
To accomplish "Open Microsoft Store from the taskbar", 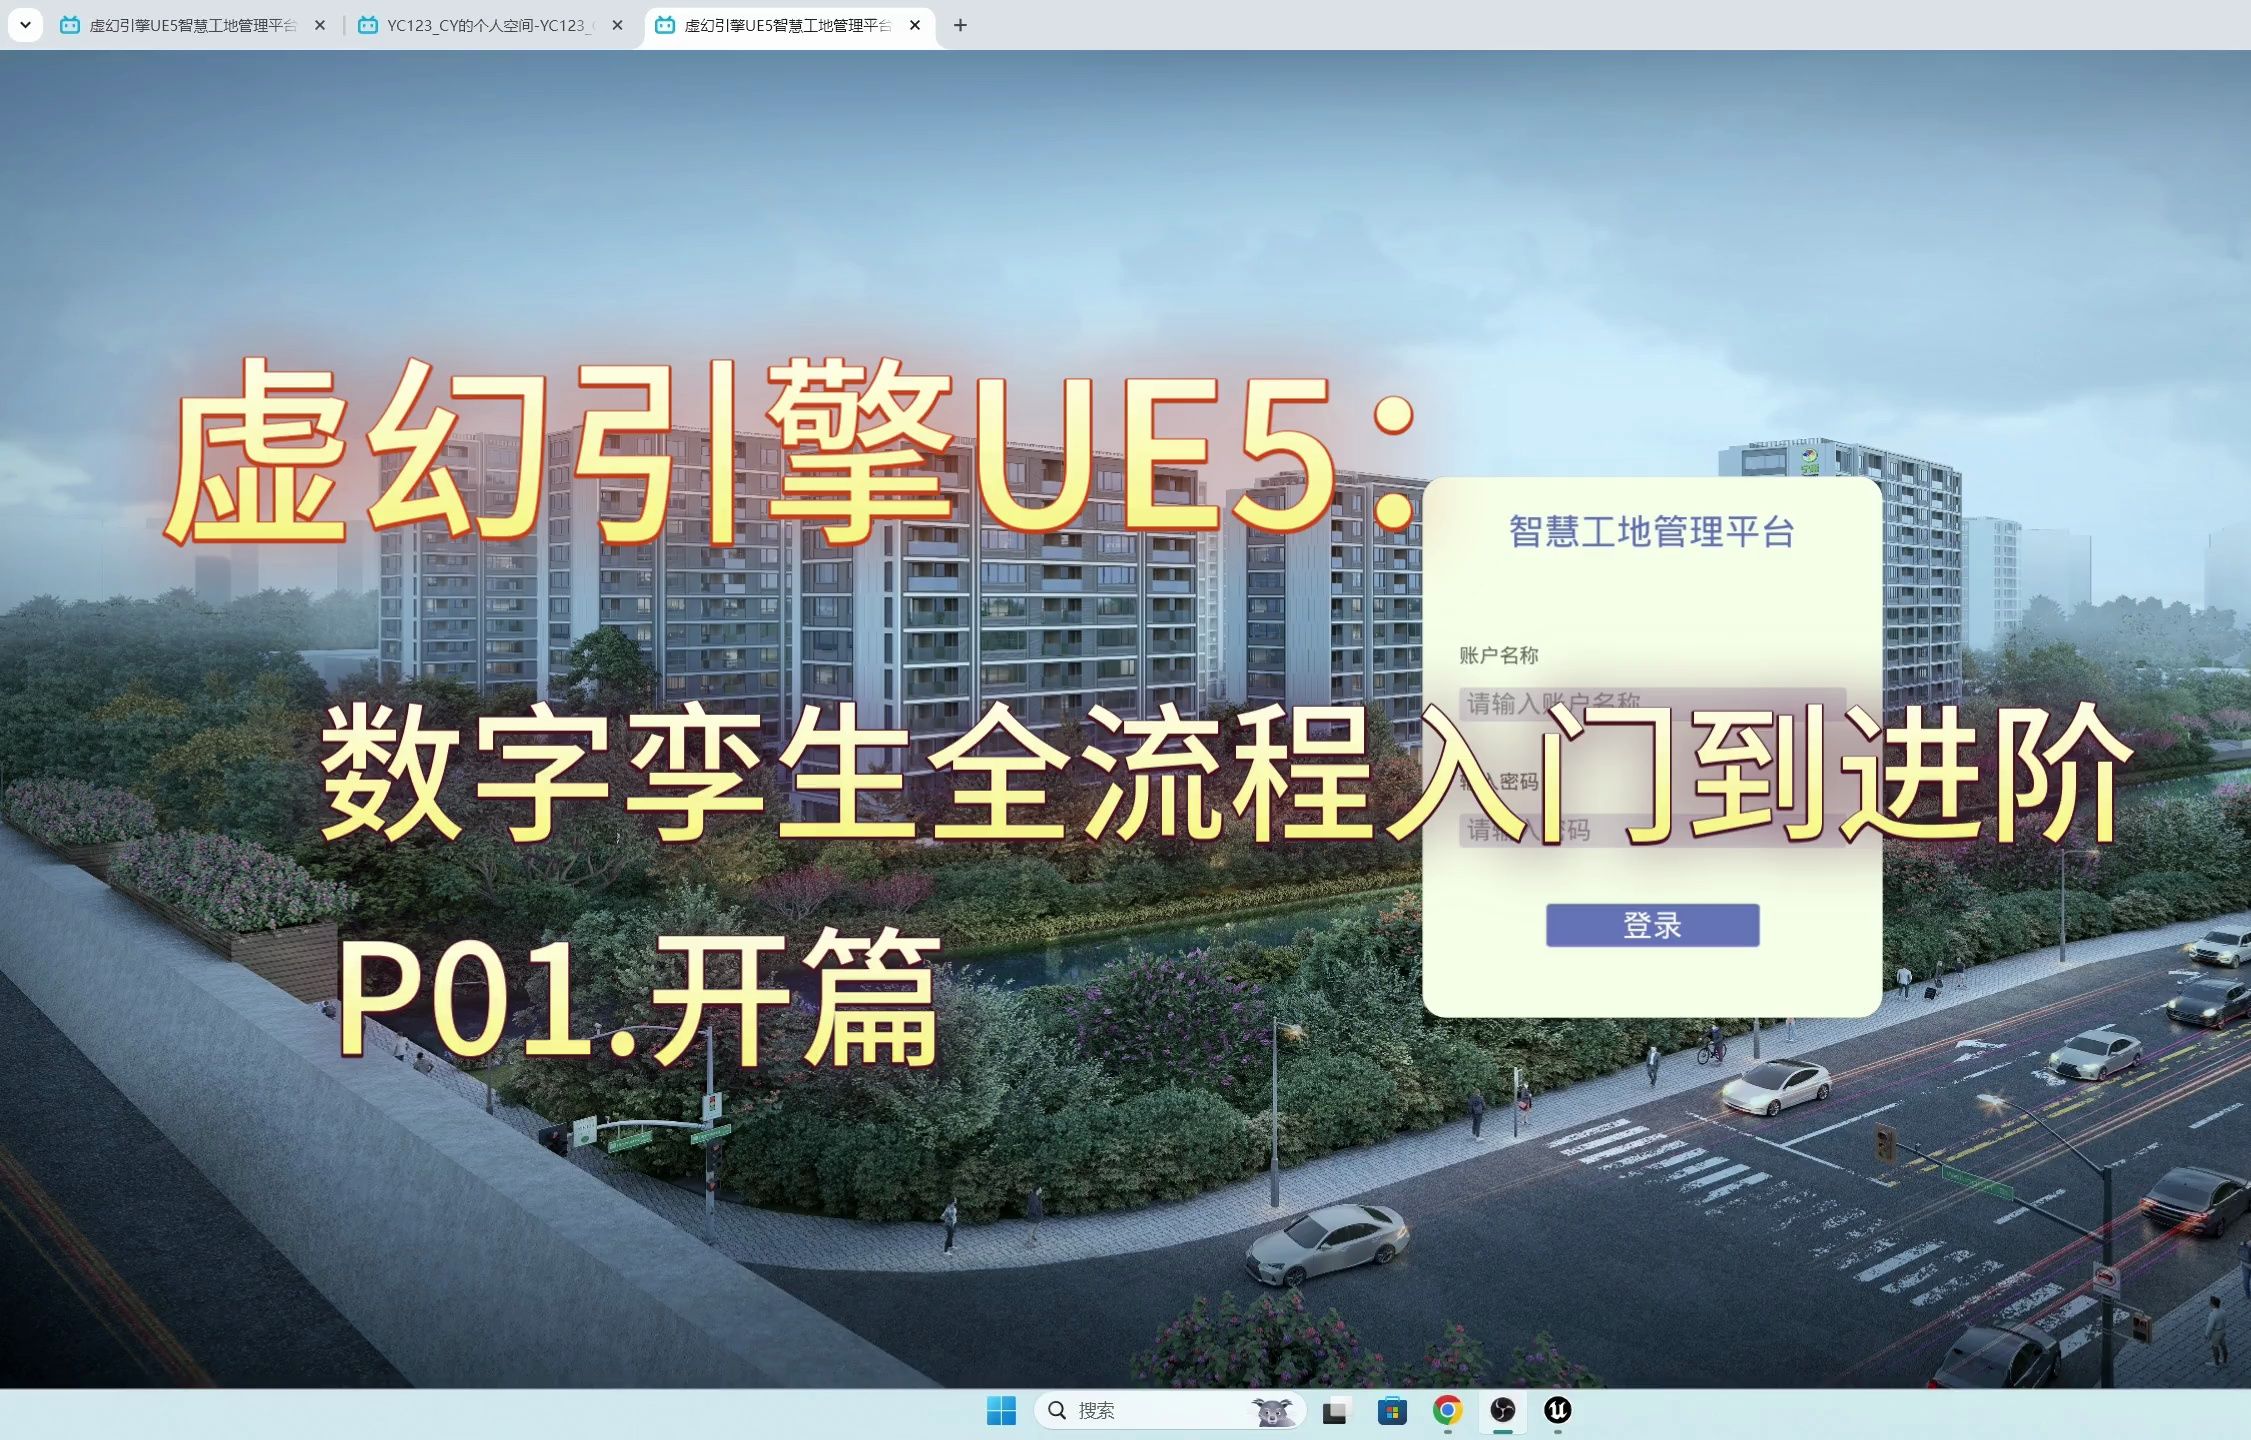I will point(1391,1411).
